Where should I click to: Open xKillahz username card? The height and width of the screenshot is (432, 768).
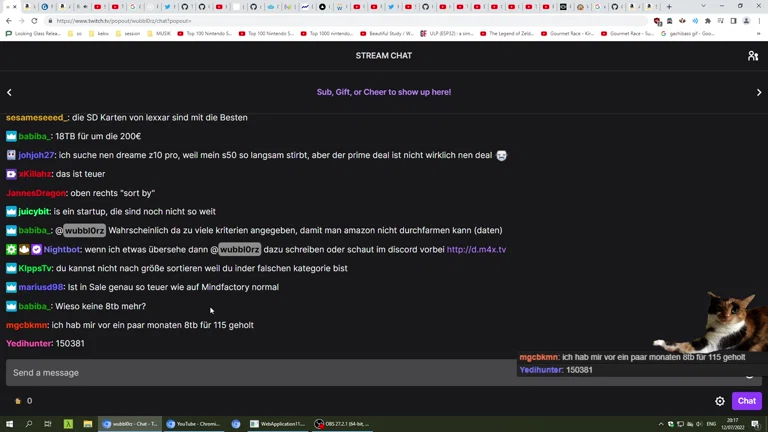coord(35,174)
